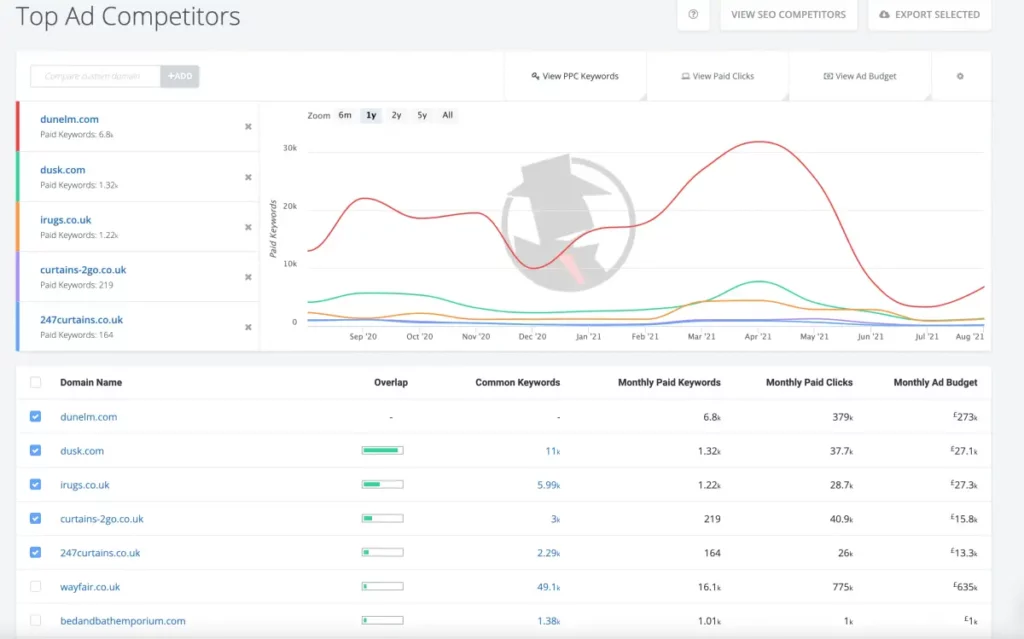Sort by Monthly Ad Budget header
Viewport: 1024px width, 639px height.
click(935, 382)
